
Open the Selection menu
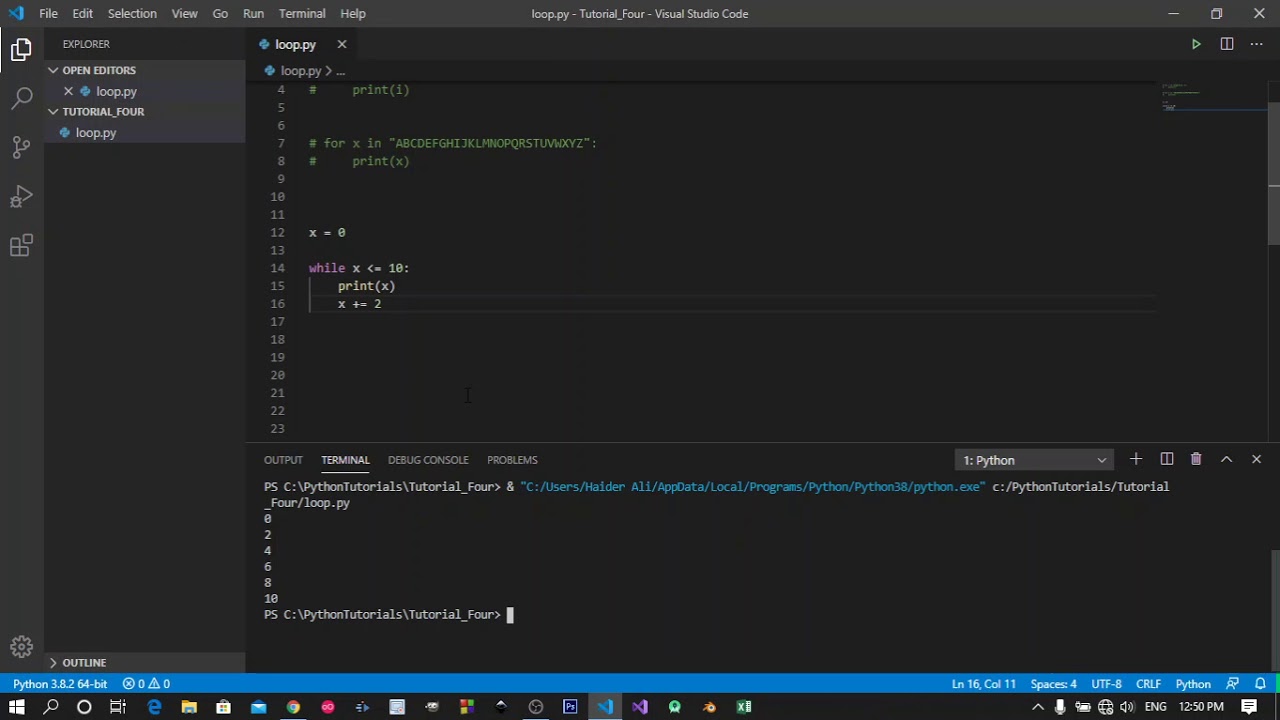132,13
